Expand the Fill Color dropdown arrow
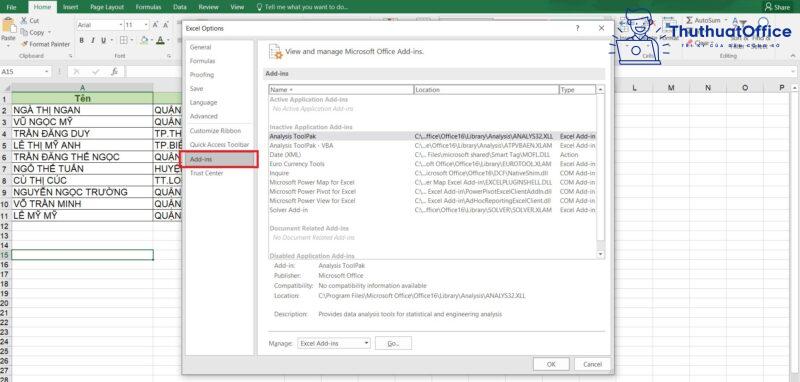This screenshot has height=382, width=800. click(152, 41)
